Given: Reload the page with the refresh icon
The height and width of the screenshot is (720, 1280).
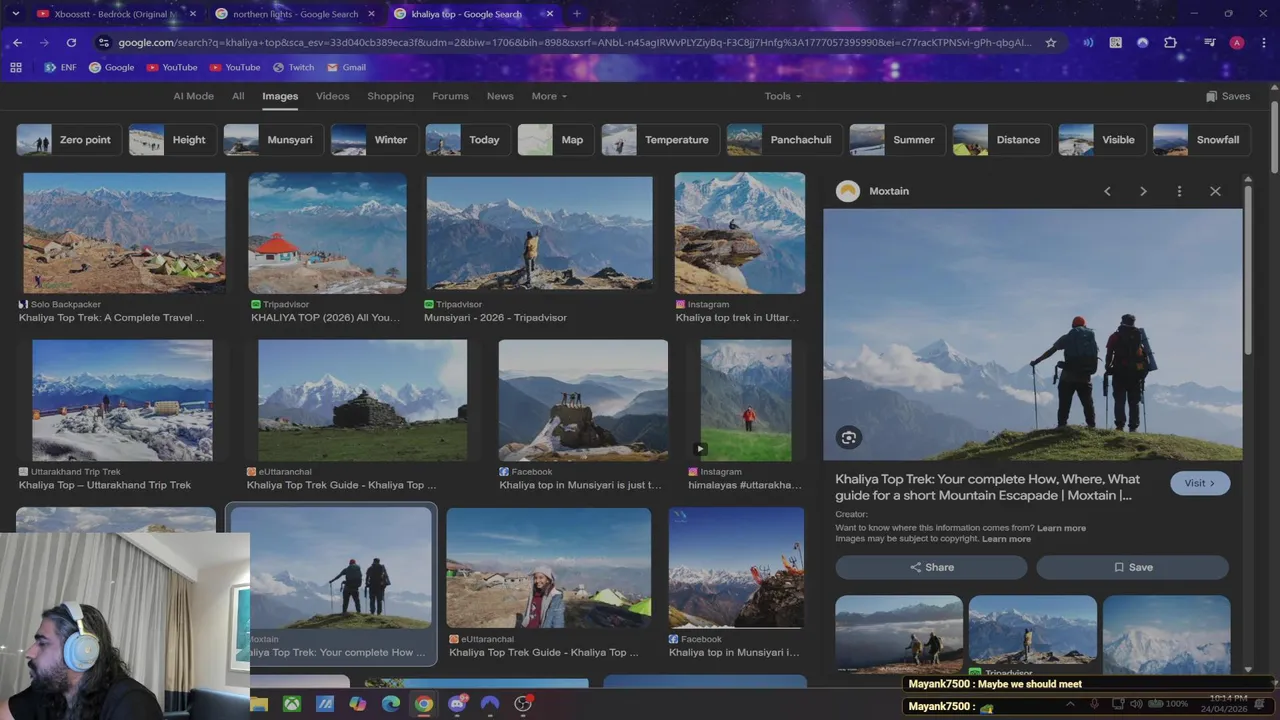Looking at the screenshot, I should (71, 43).
